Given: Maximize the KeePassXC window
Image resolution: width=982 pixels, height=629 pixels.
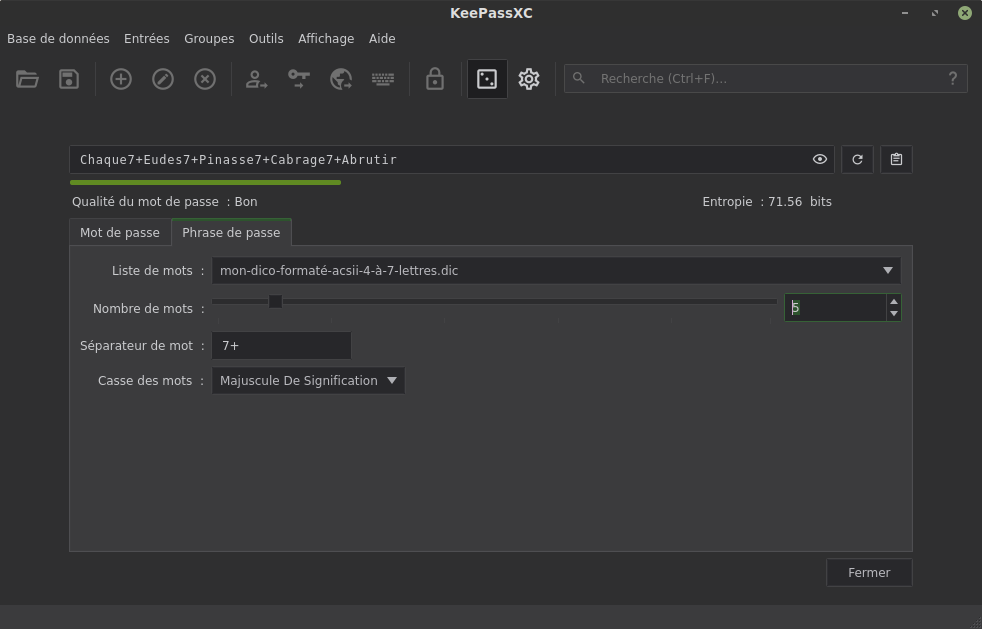Looking at the screenshot, I should (x=935, y=13).
